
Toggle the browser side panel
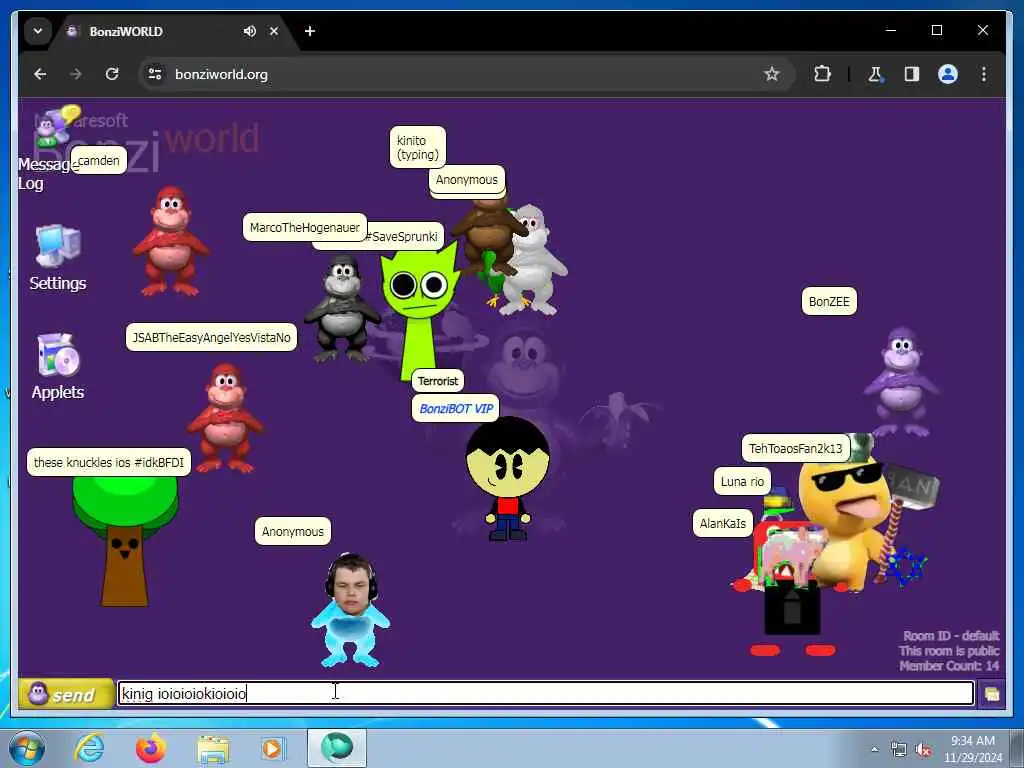(912, 74)
